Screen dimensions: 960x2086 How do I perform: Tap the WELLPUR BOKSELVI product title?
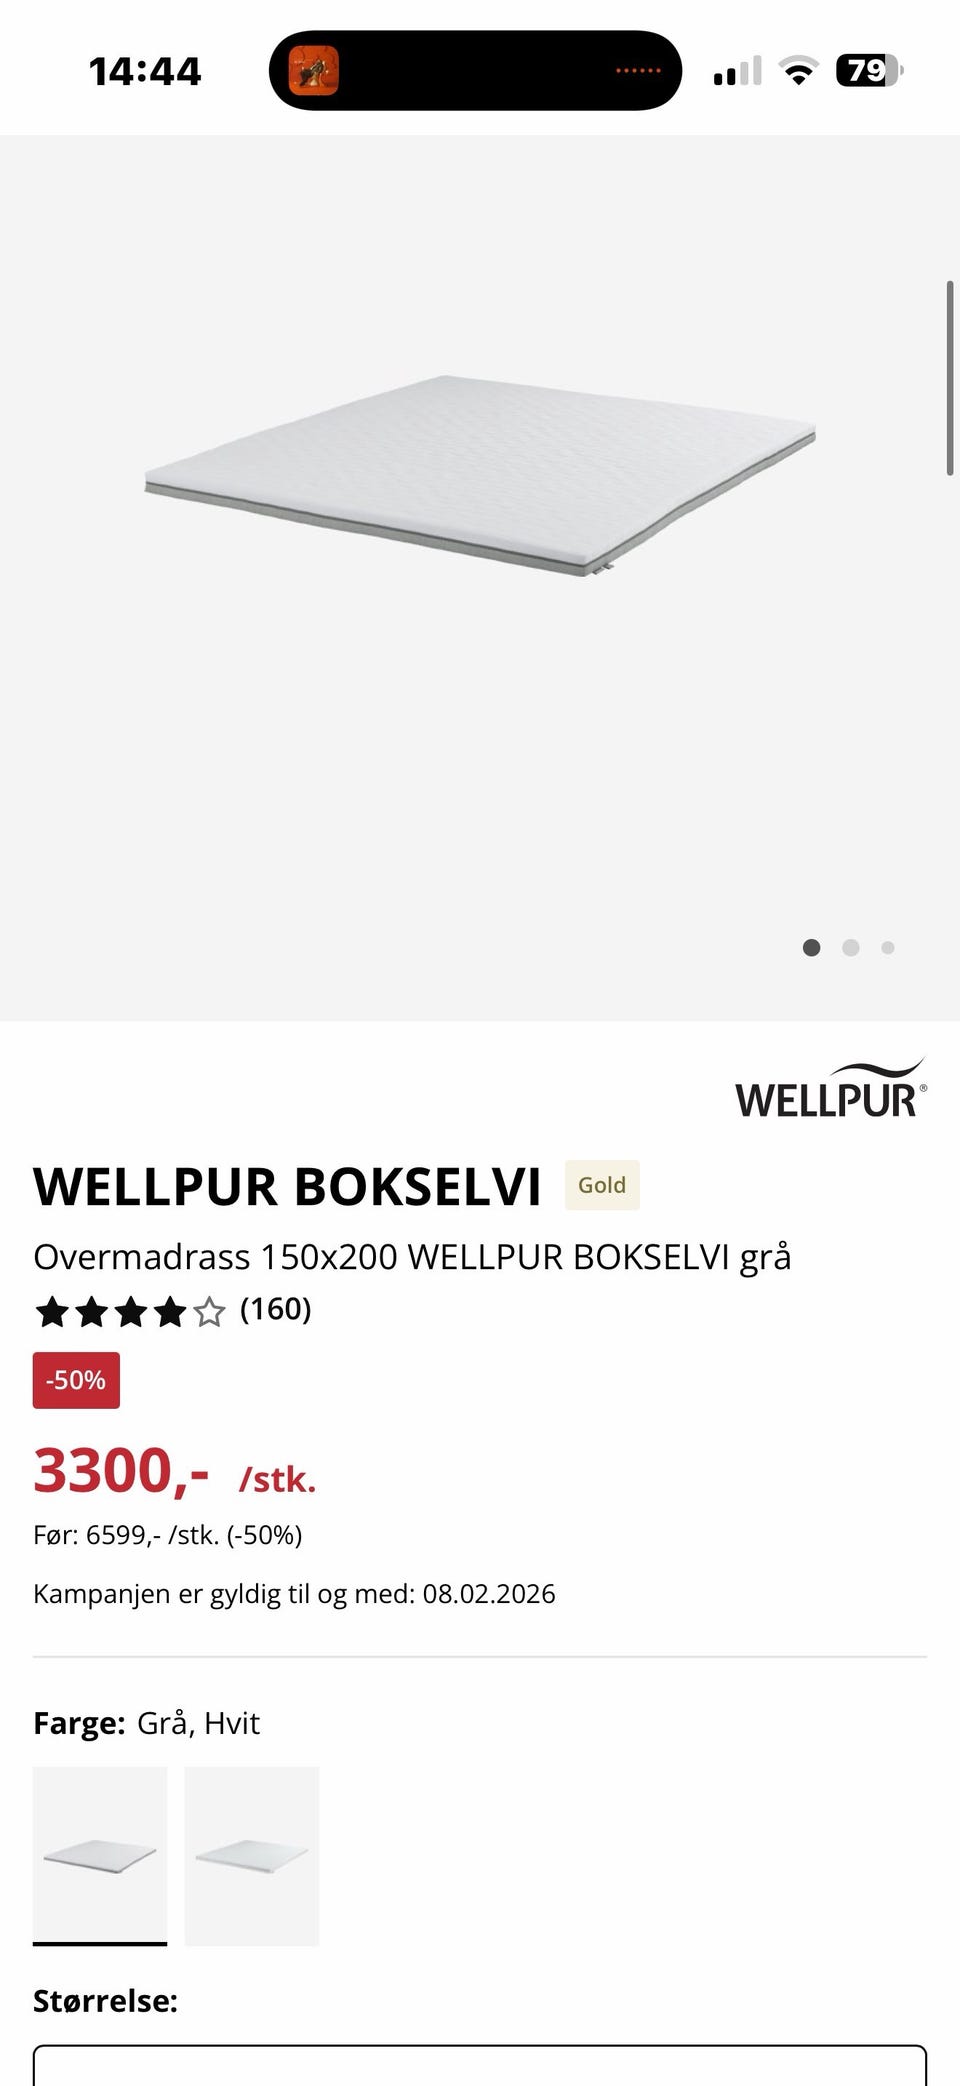[x=287, y=1186]
